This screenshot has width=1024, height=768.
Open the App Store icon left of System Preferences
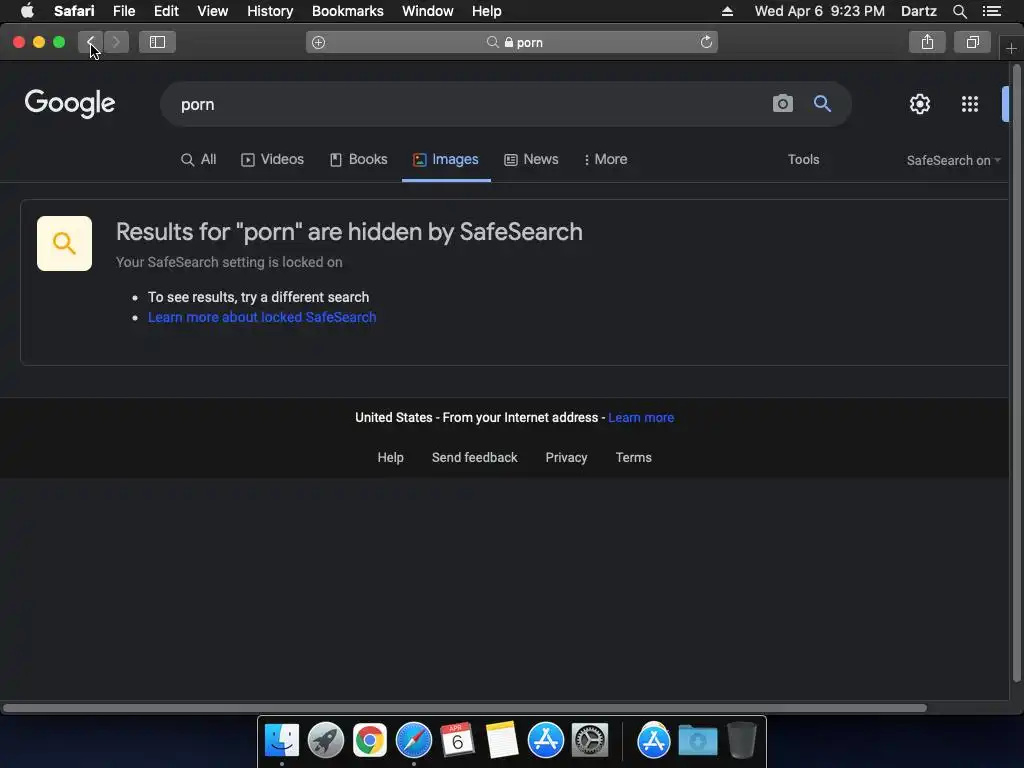(545, 741)
